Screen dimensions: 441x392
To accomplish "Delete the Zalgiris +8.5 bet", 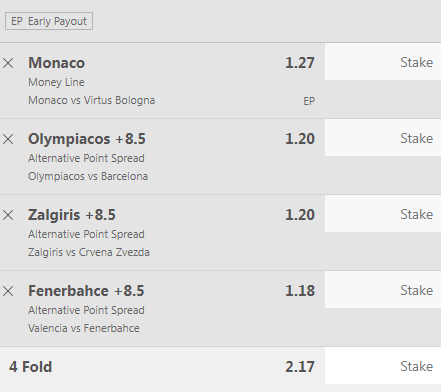I will pos(8,215).
